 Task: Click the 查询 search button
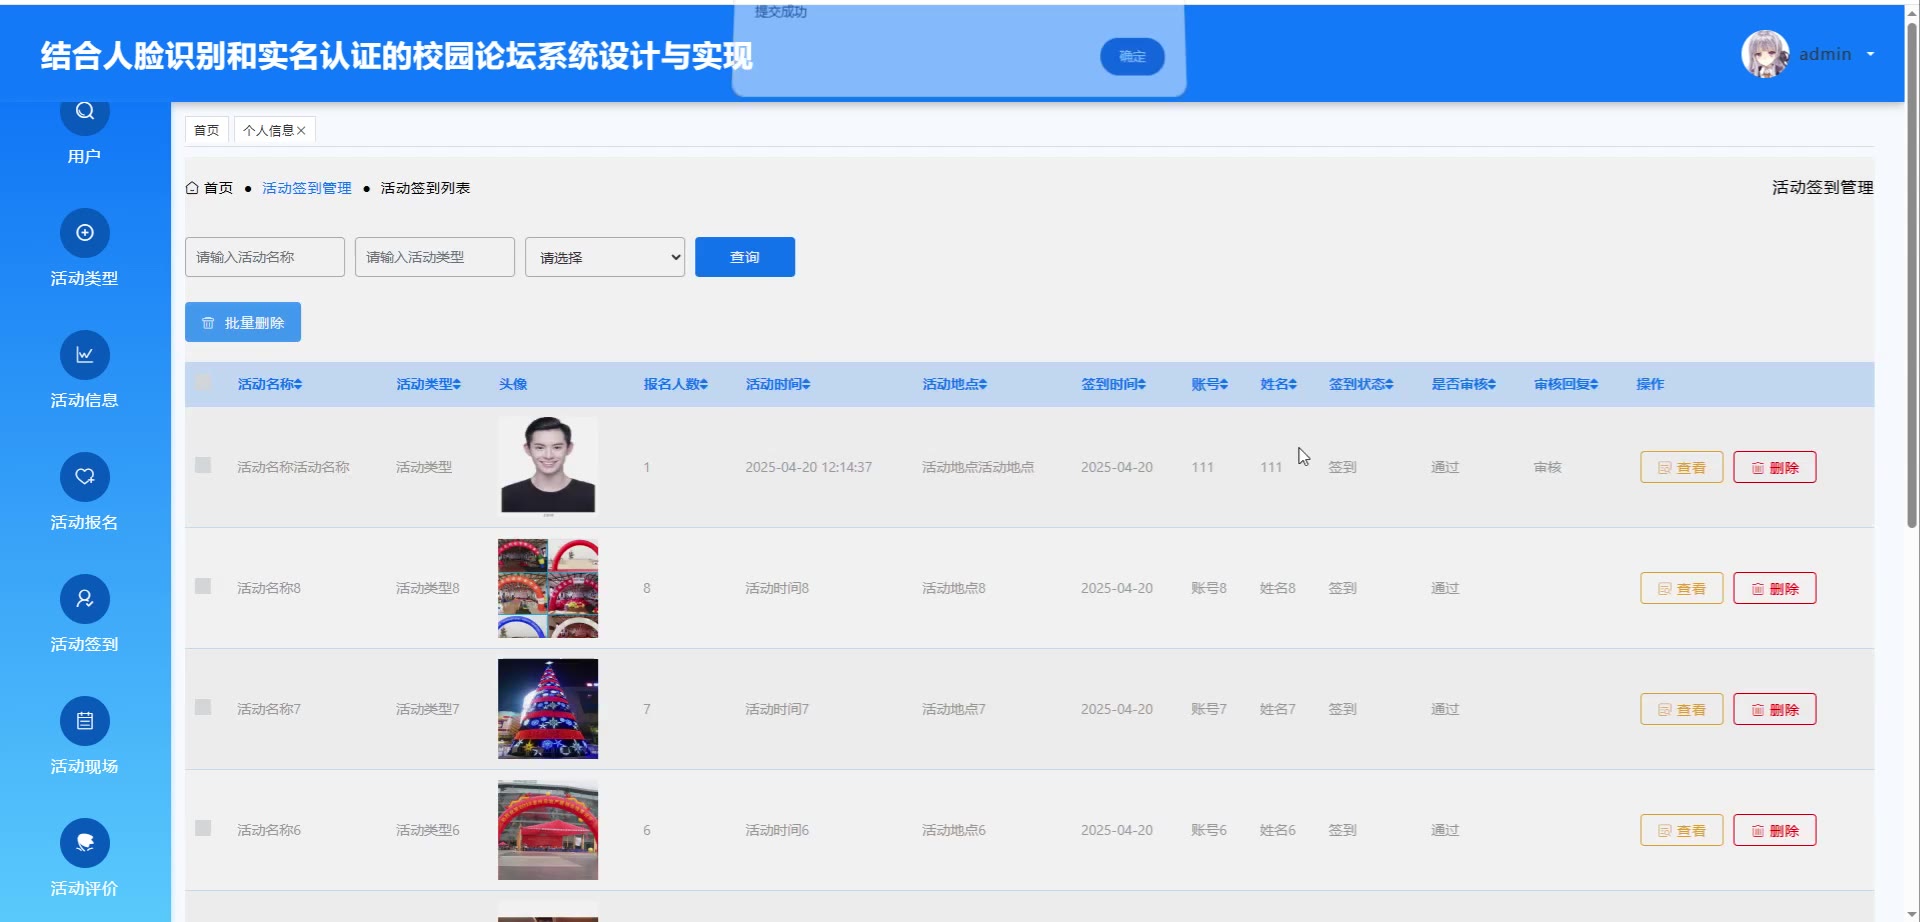point(745,257)
